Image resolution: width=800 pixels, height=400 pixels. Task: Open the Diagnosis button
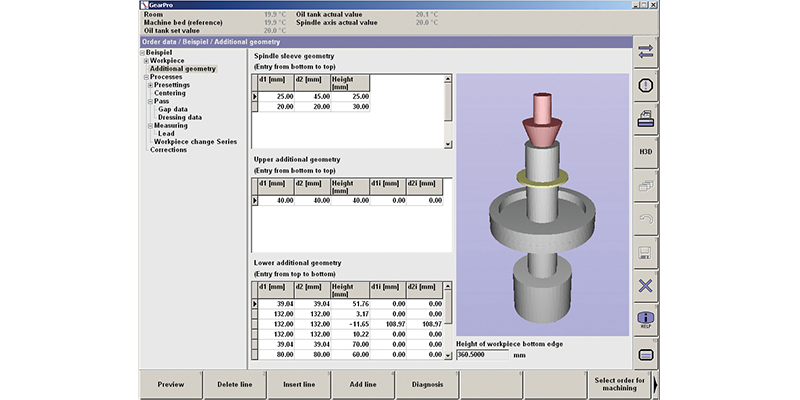[428, 384]
